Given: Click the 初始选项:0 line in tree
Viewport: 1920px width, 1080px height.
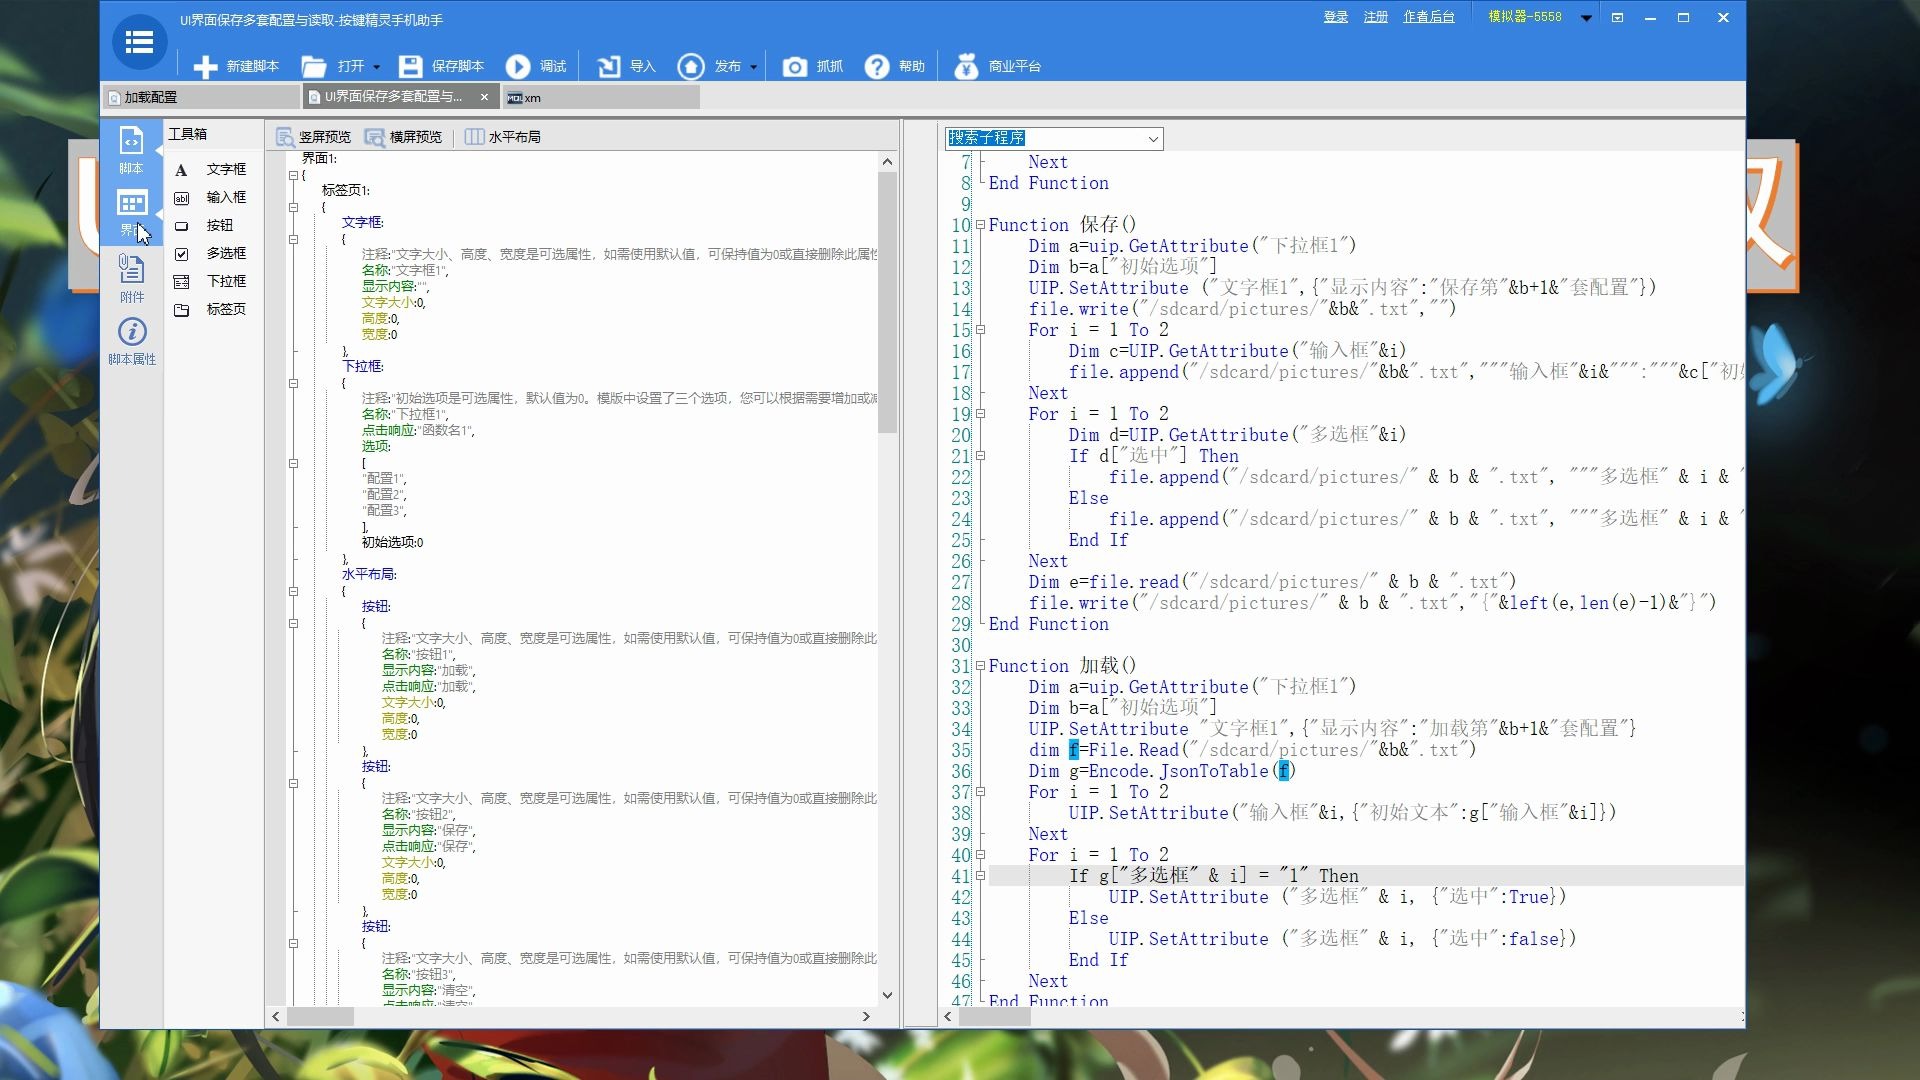Looking at the screenshot, I should point(392,543).
